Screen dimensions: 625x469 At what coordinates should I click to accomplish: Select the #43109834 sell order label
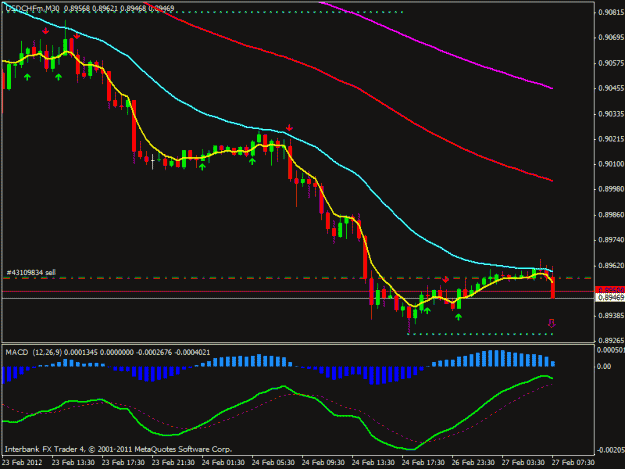(31, 272)
